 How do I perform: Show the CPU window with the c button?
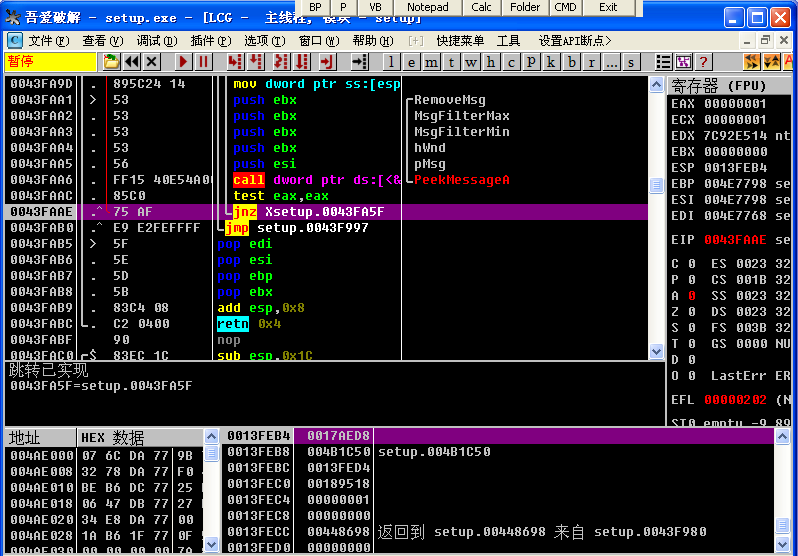click(511, 62)
